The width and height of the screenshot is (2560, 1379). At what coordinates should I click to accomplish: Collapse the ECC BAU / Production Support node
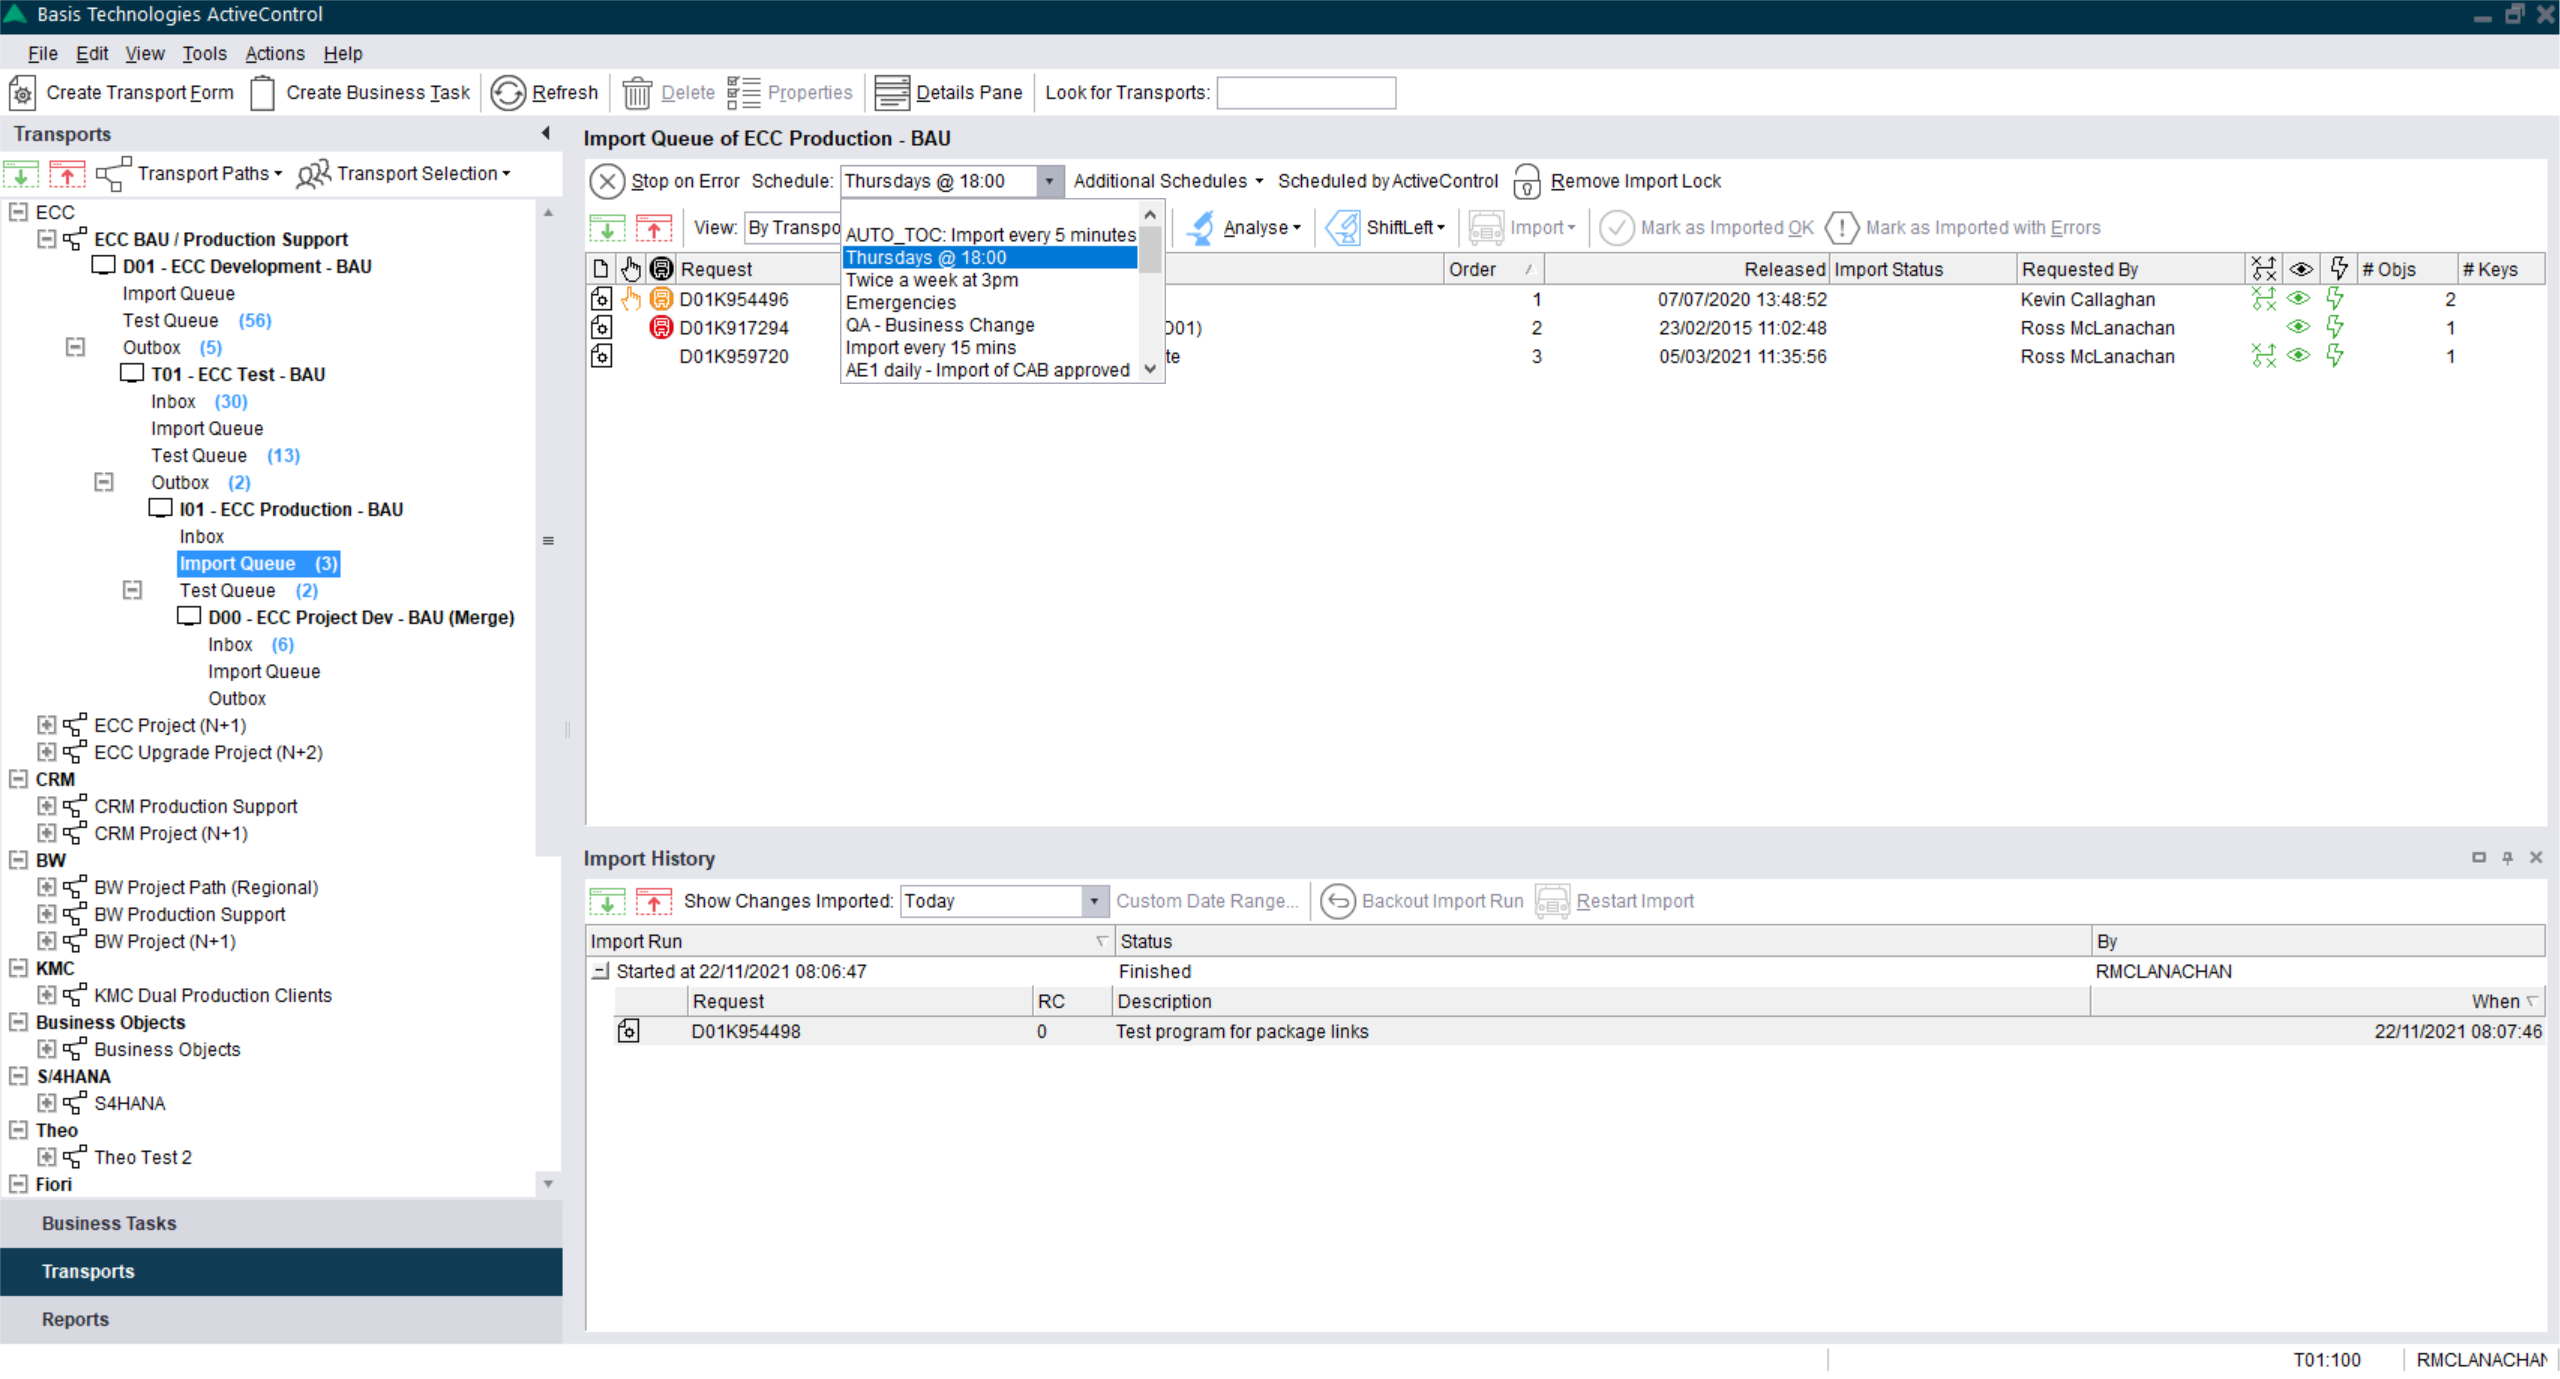[46, 239]
